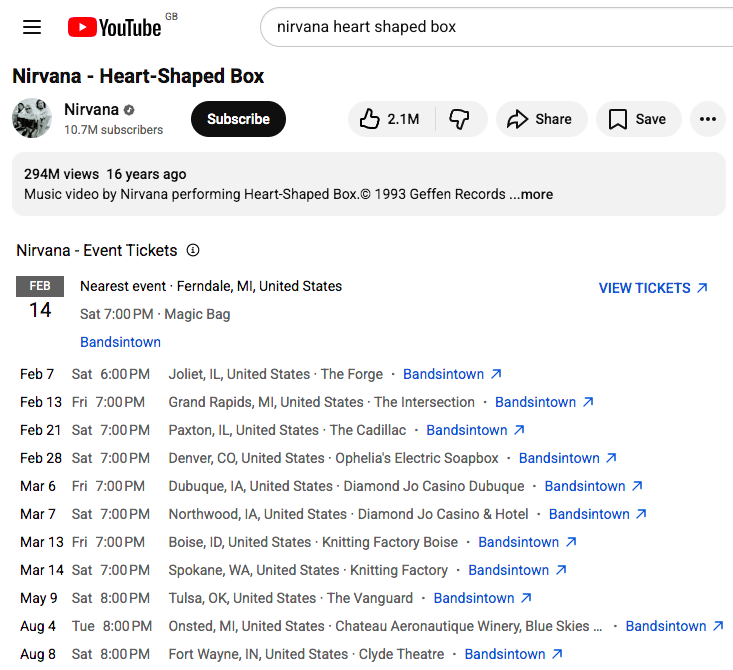The height and width of the screenshot is (670, 733).
Task: Open the Nirvana channel name link
Action: pos(91,109)
